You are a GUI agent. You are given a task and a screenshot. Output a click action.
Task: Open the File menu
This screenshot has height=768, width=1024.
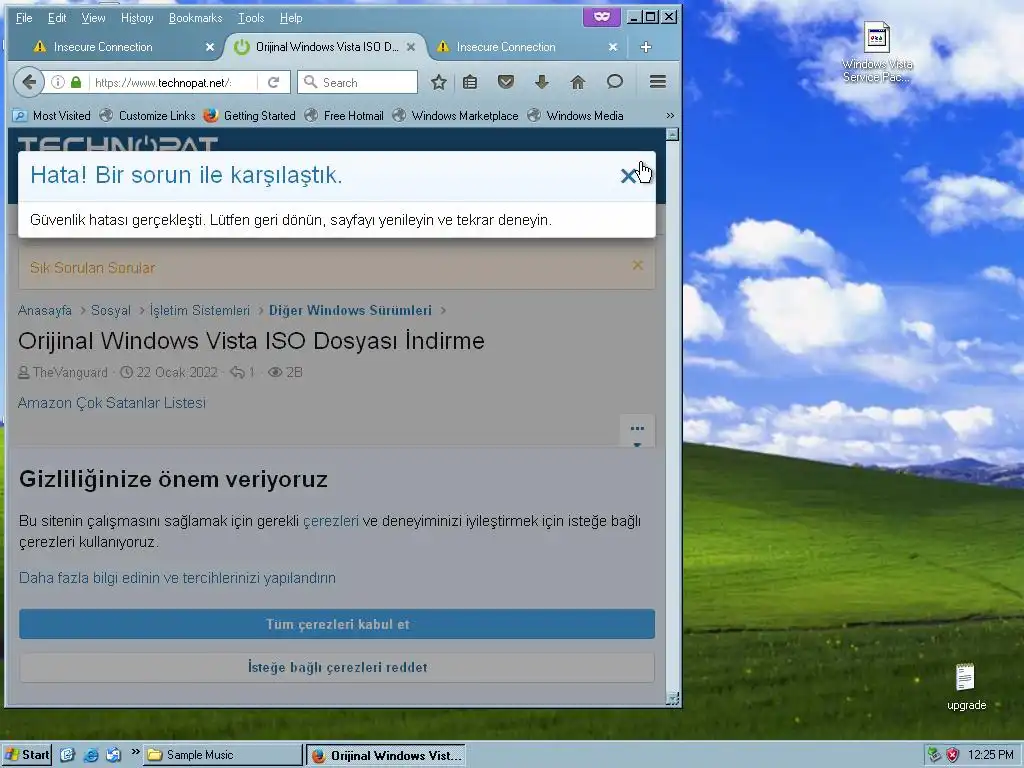(24, 18)
